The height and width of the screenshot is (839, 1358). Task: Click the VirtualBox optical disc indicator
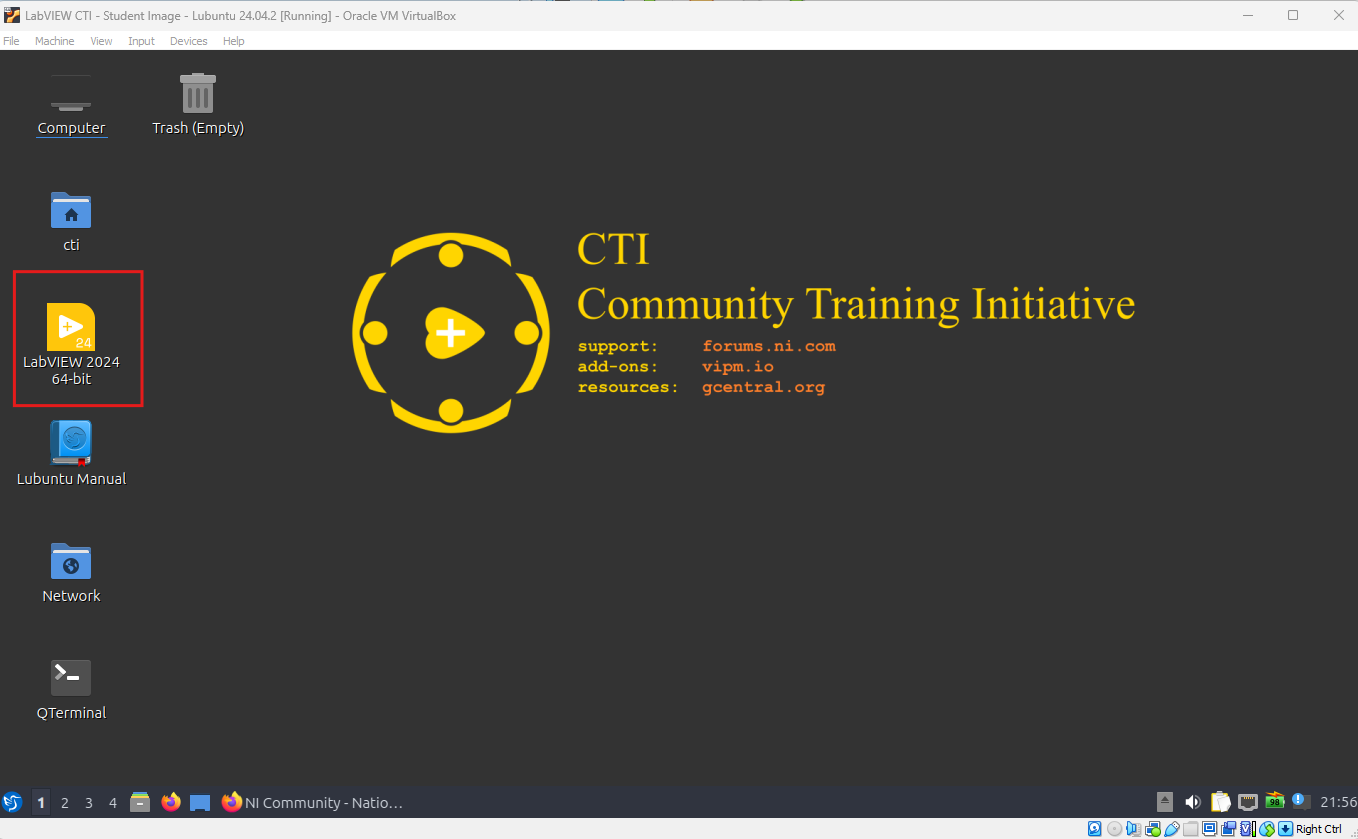pyautogui.click(x=1114, y=829)
